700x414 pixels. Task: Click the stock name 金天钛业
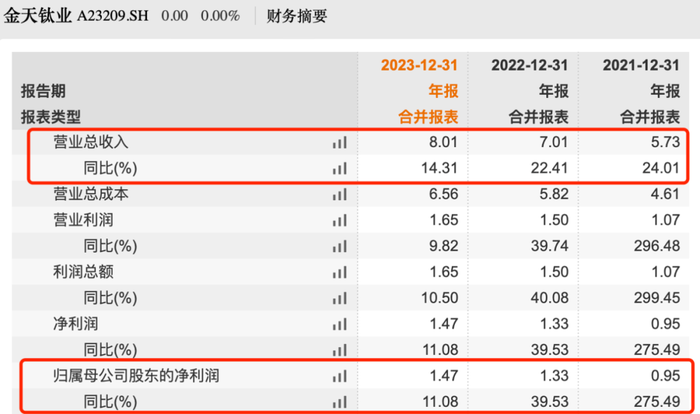pos(38,16)
